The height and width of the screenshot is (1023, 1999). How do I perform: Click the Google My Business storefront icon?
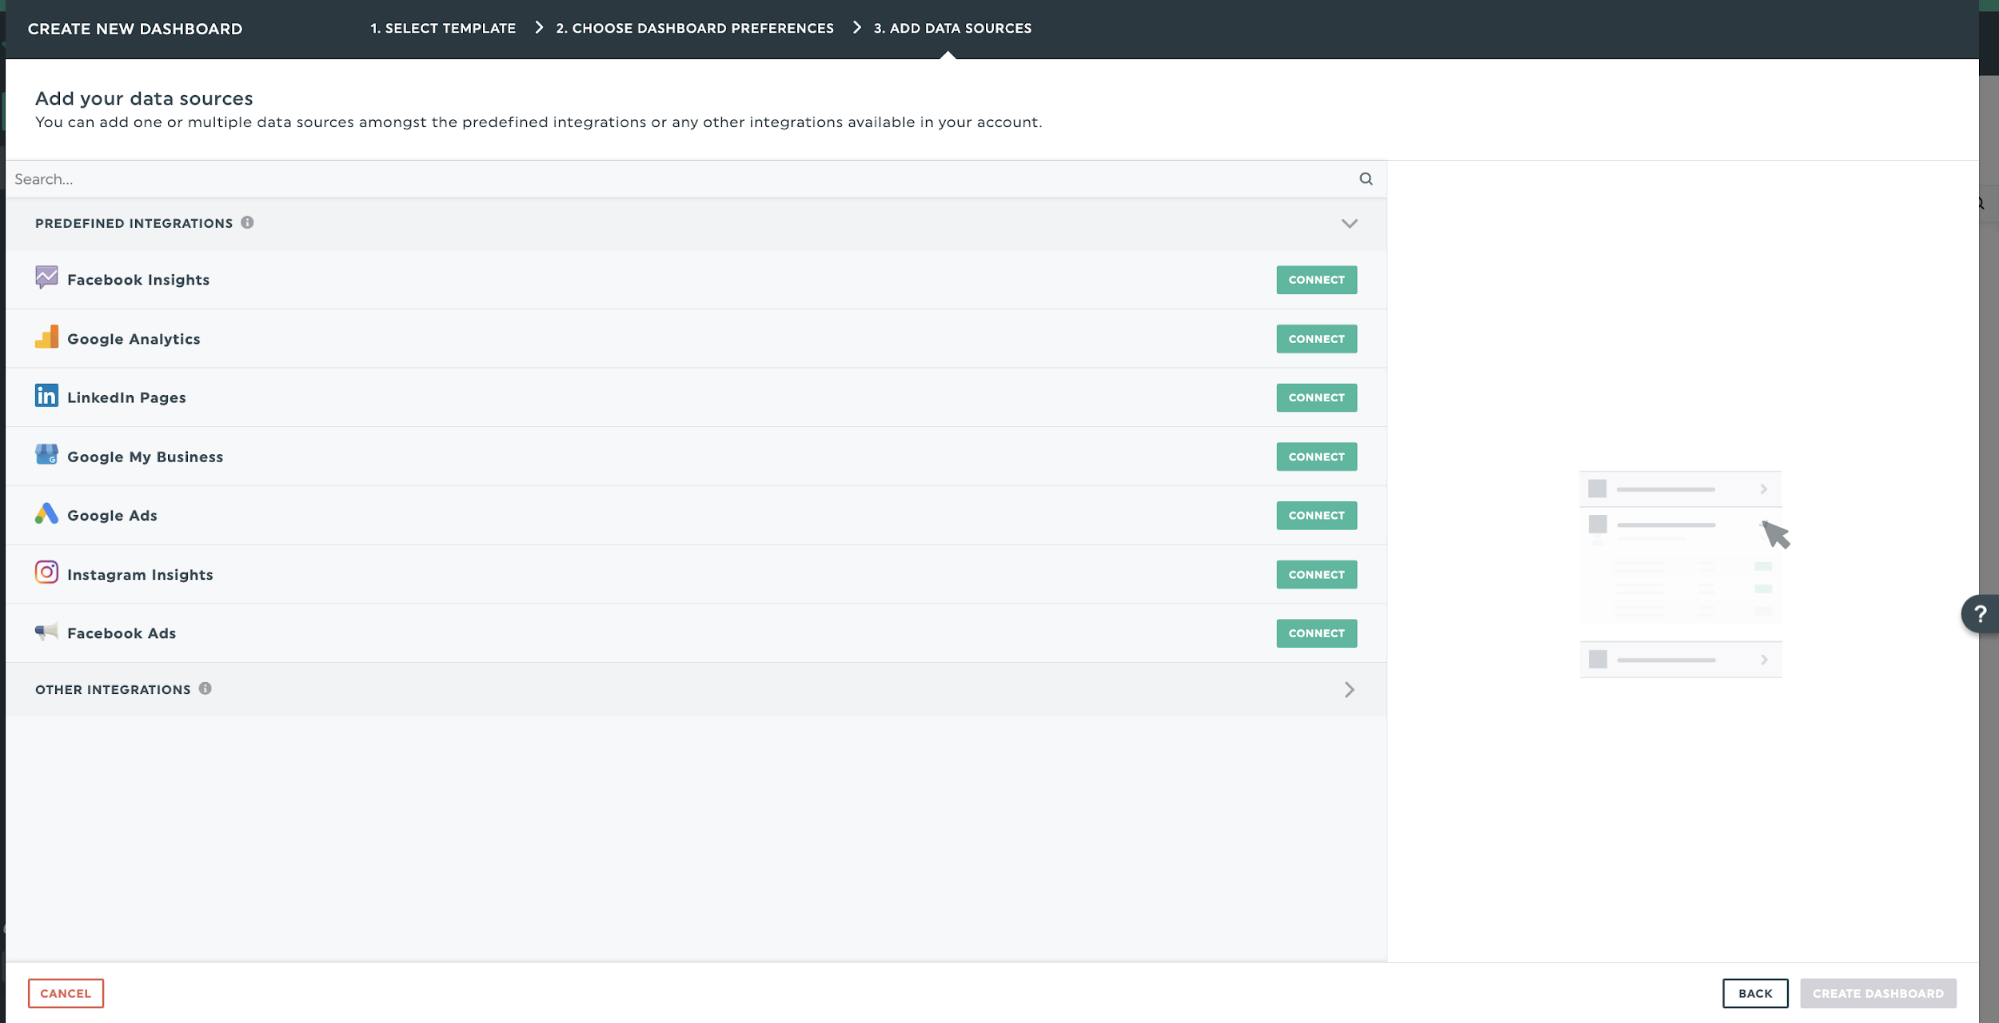(x=46, y=455)
